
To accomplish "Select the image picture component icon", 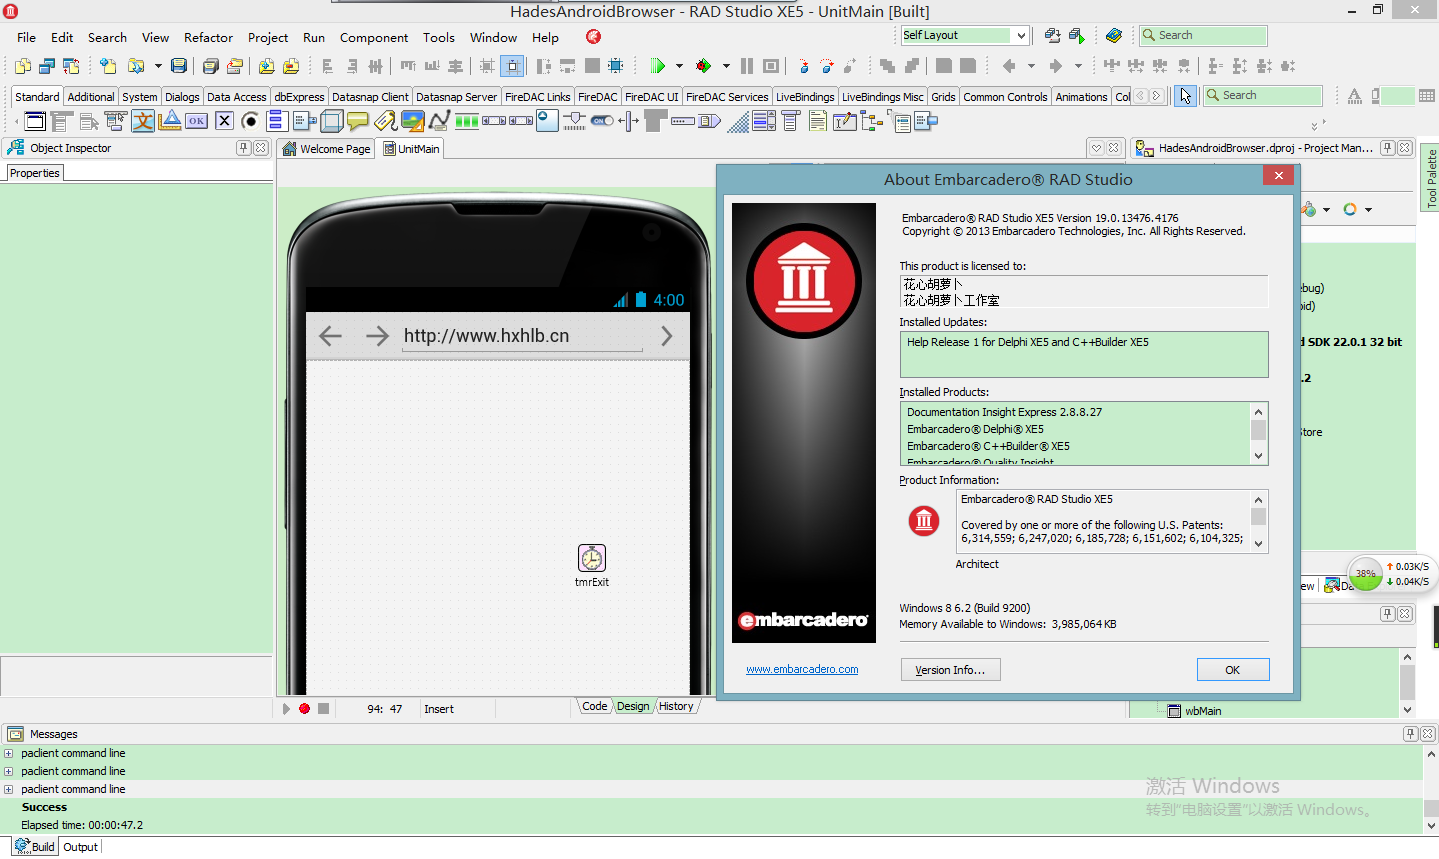I will pyautogui.click(x=412, y=121).
